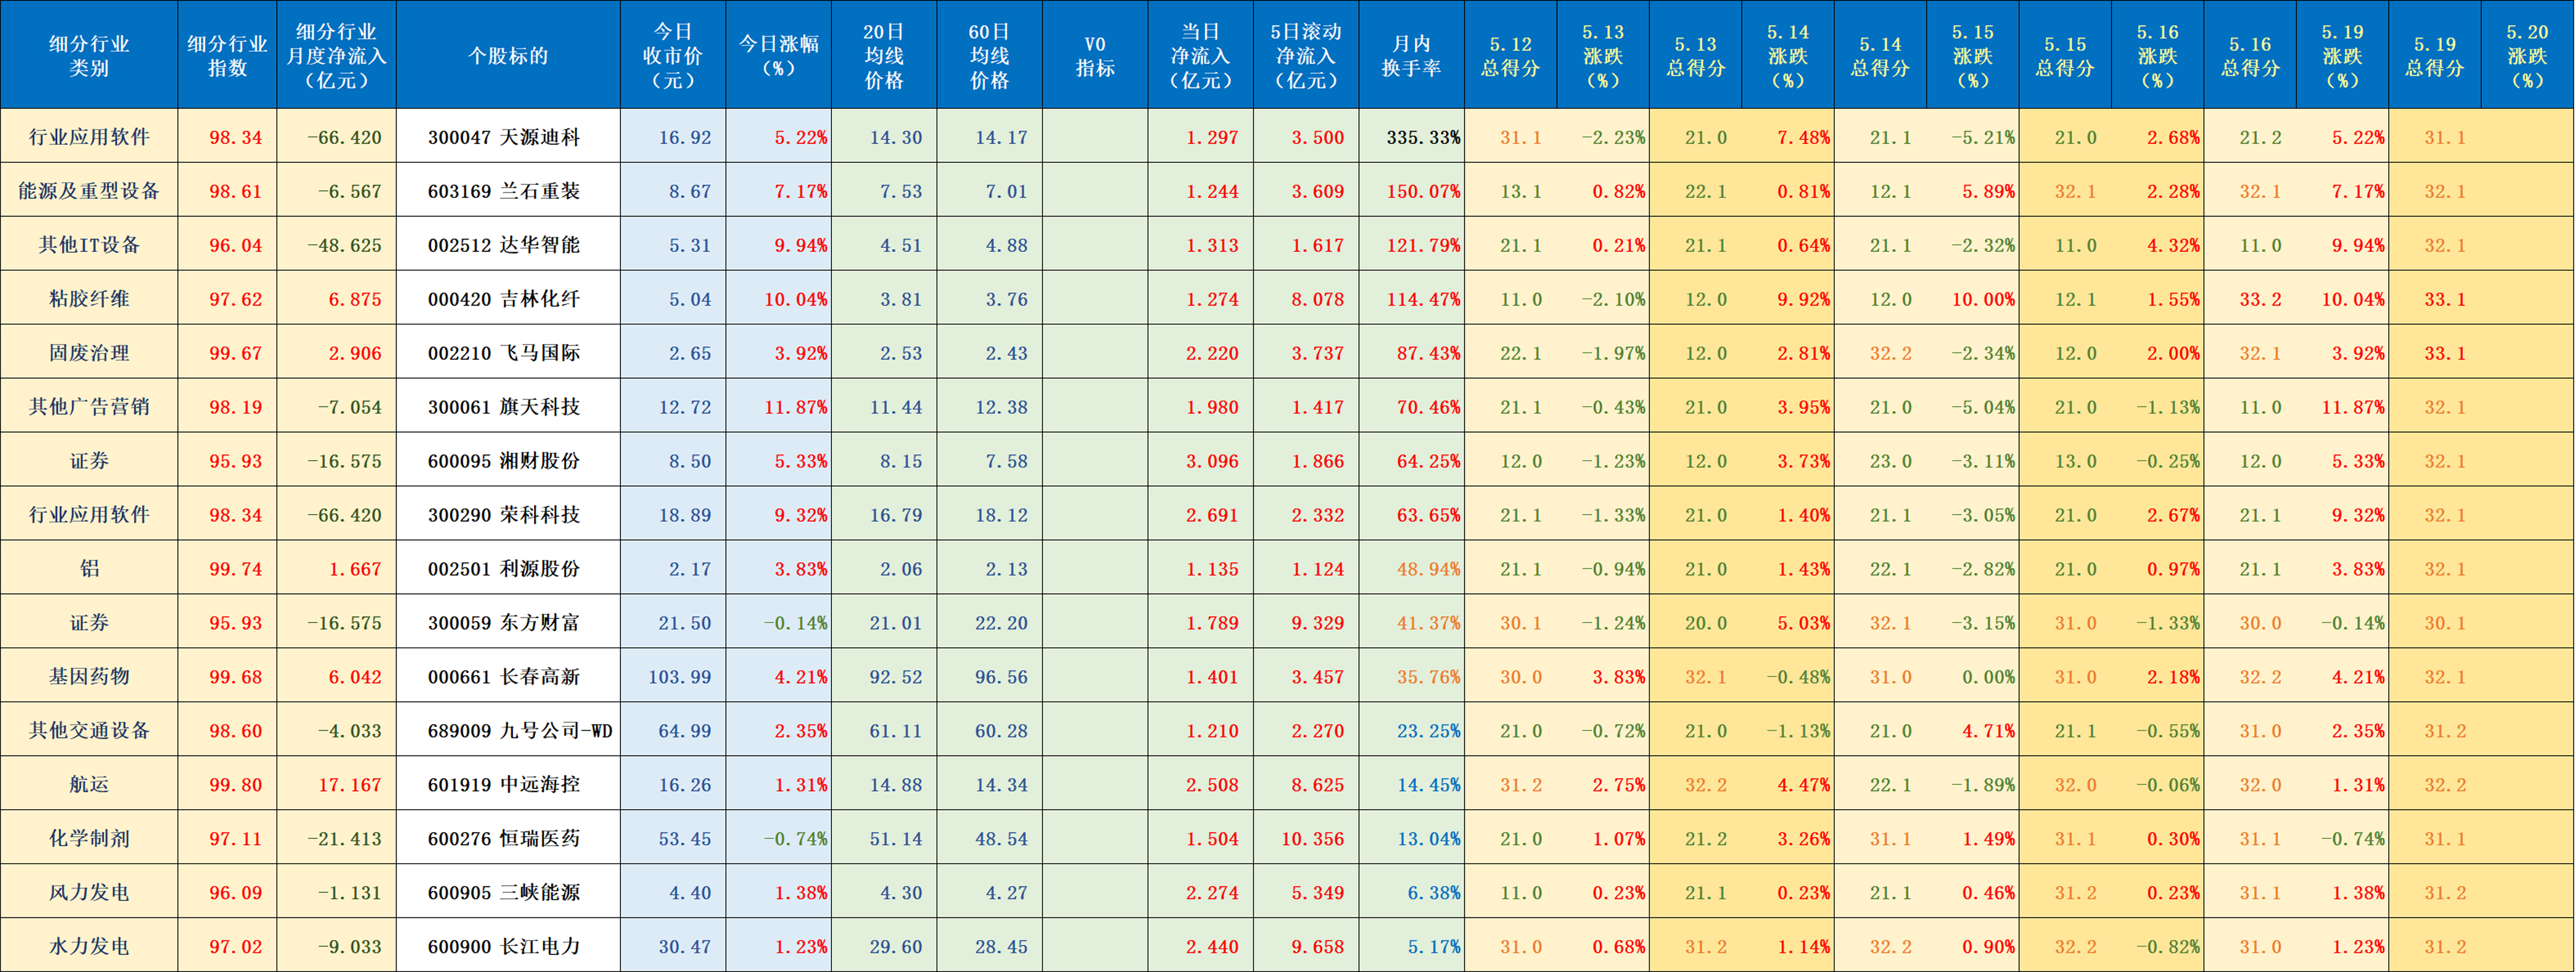Click the 细分行业类别 header cell
This screenshot has height=972, width=2576.
pos(89,55)
